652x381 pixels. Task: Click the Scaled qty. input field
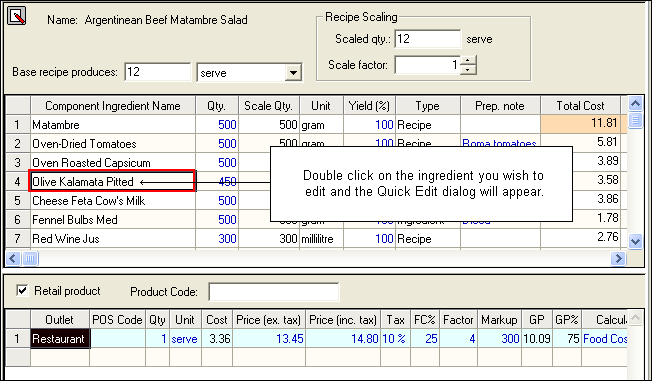click(427, 39)
